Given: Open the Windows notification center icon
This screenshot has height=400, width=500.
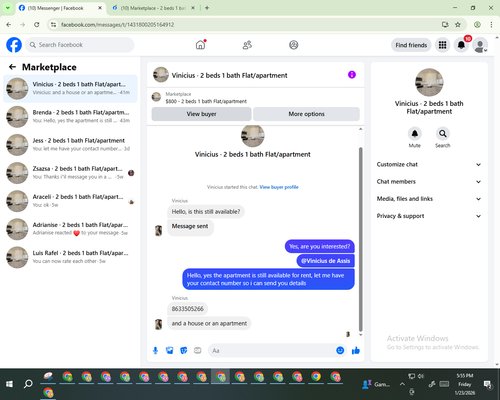Looking at the screenshot, I should tap(488, 384).
